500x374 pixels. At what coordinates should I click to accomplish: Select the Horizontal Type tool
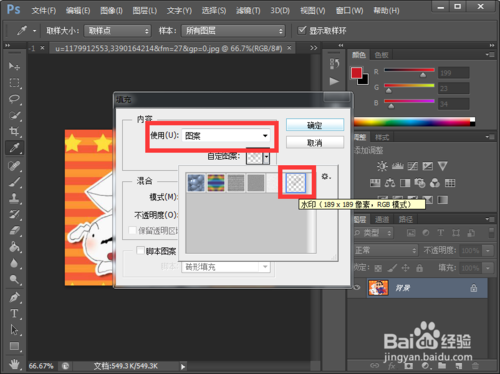coord(14,313)
